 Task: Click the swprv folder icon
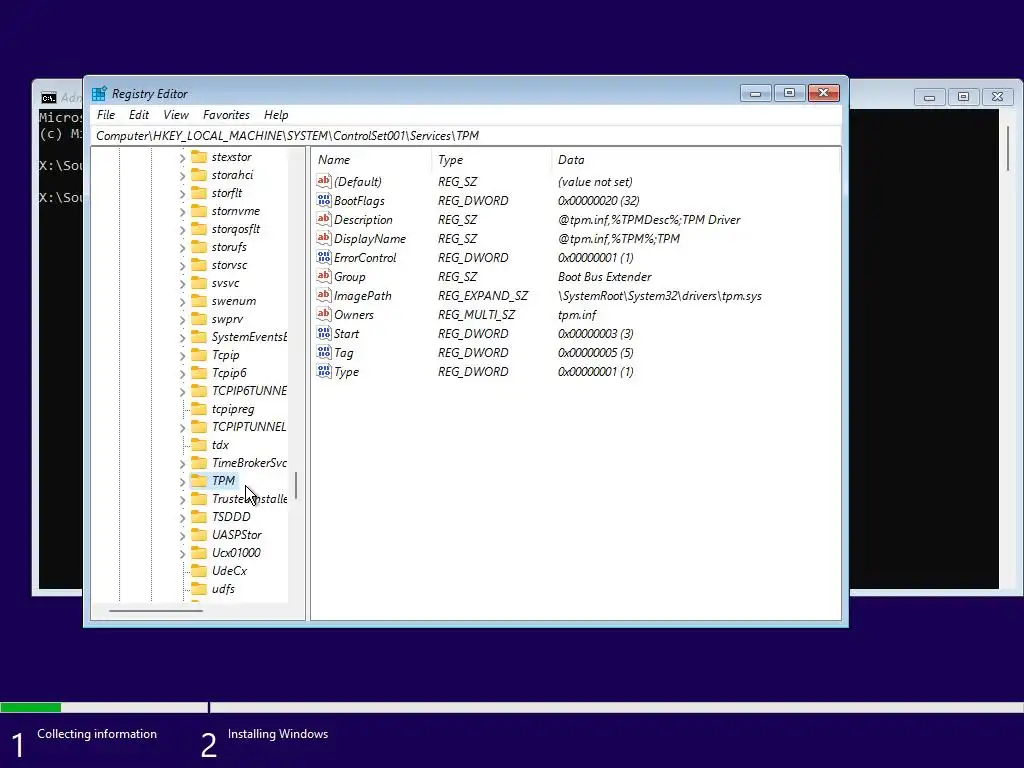coord(199,319)
